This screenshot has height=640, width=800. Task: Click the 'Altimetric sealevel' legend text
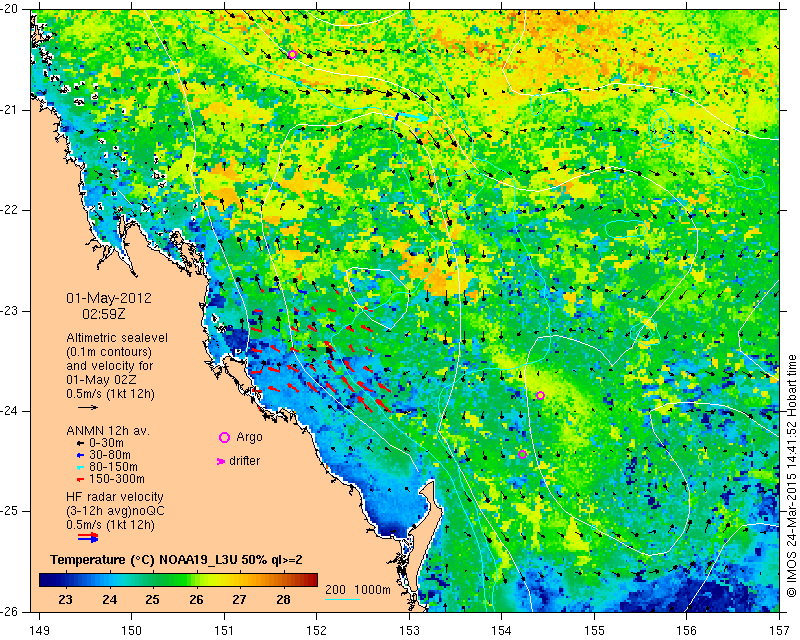117,338
